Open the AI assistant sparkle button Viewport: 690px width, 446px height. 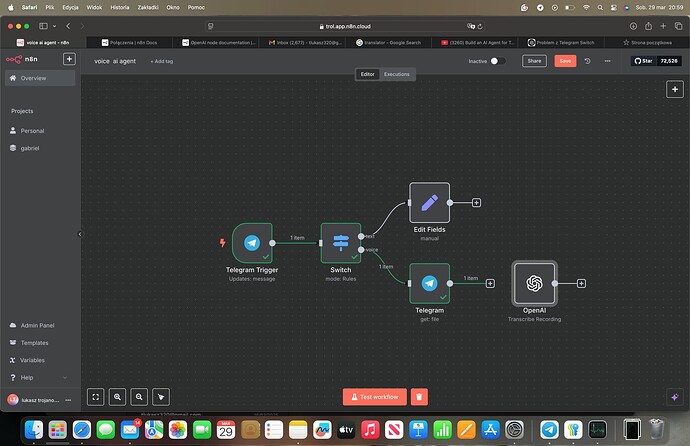[675, 397]
